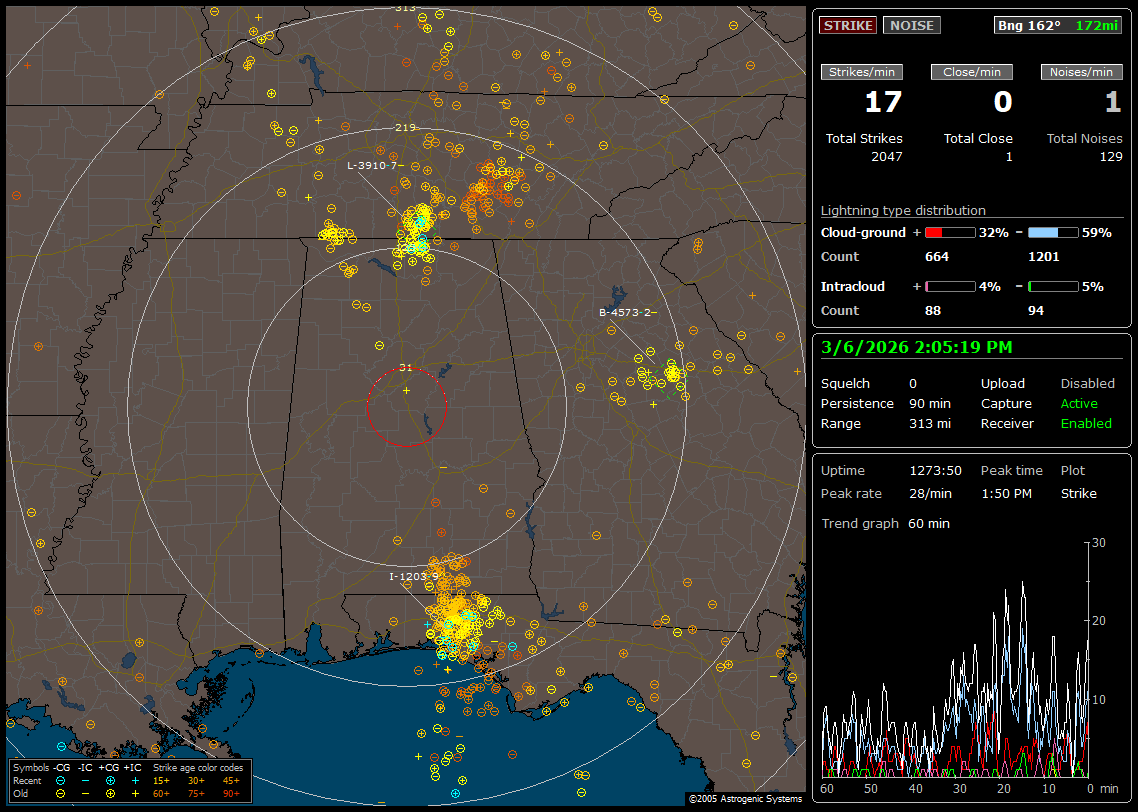
Task: Select the B-4573-2 storm cell label
Action: coord(625,312)
